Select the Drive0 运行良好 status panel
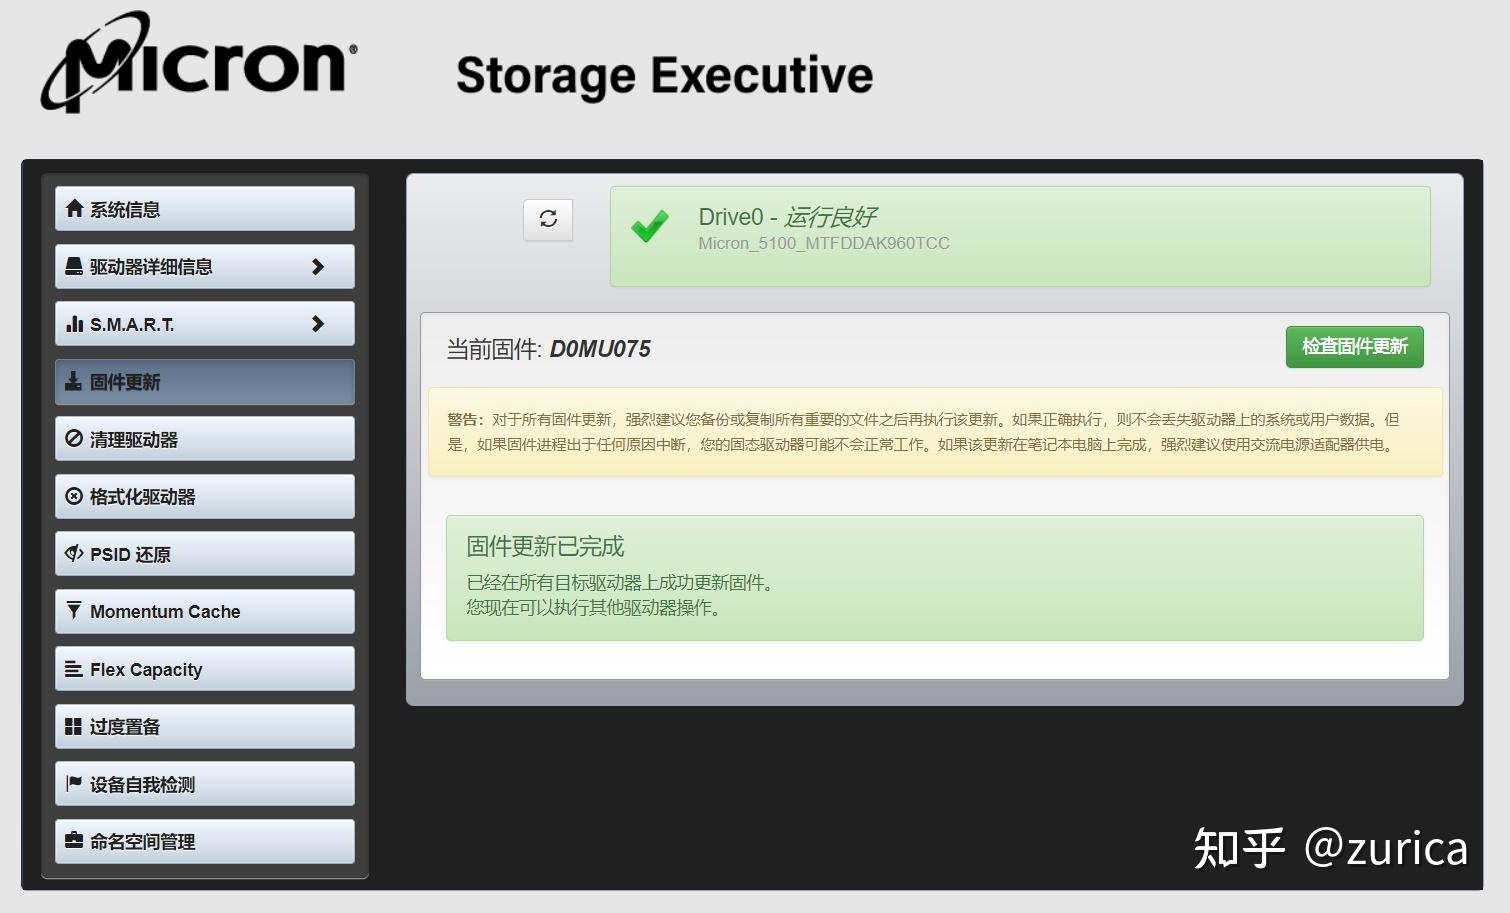The height and width of the screenshot is (913, 1510). [x=1020, y=236]
